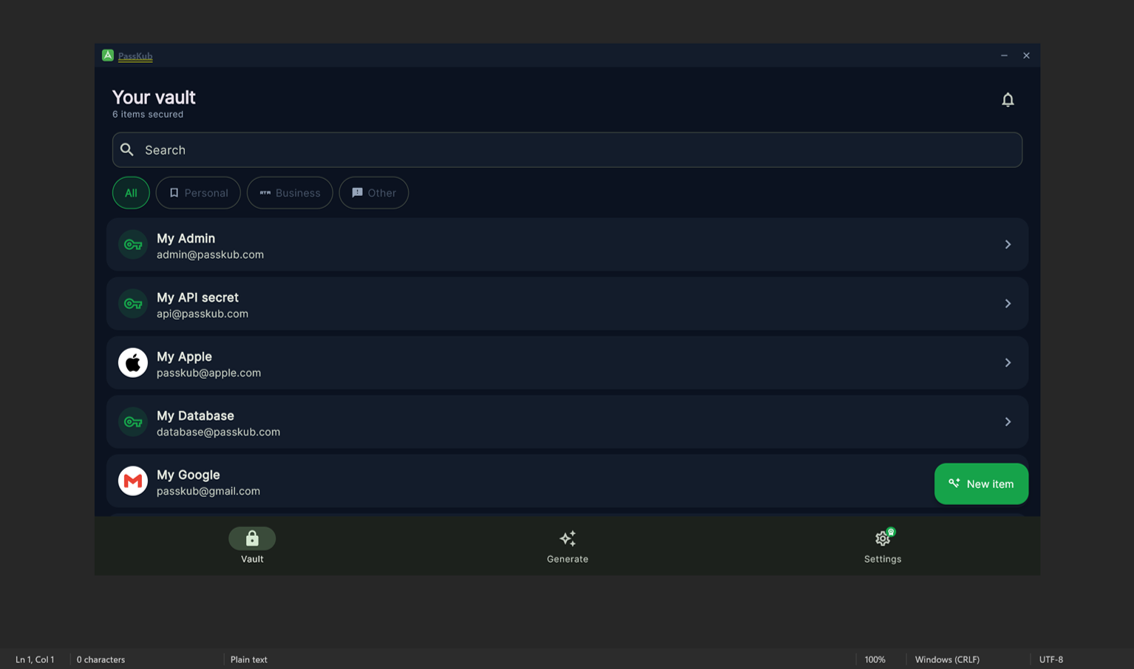Click api@passkub.com email text
1134x669 pixels.
[x=202, y=314]
